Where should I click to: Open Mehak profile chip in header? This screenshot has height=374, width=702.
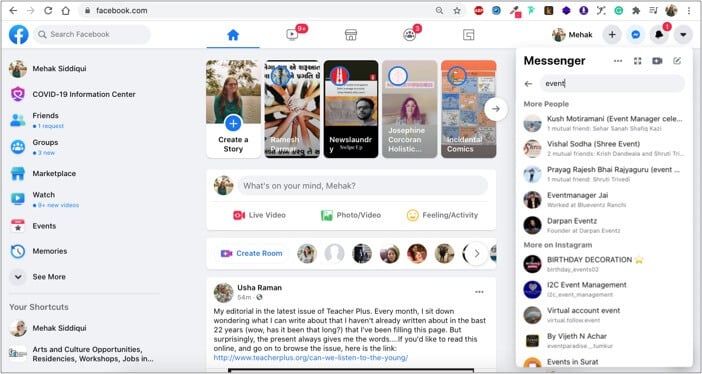pyautogui.click(x=573, y=34)
